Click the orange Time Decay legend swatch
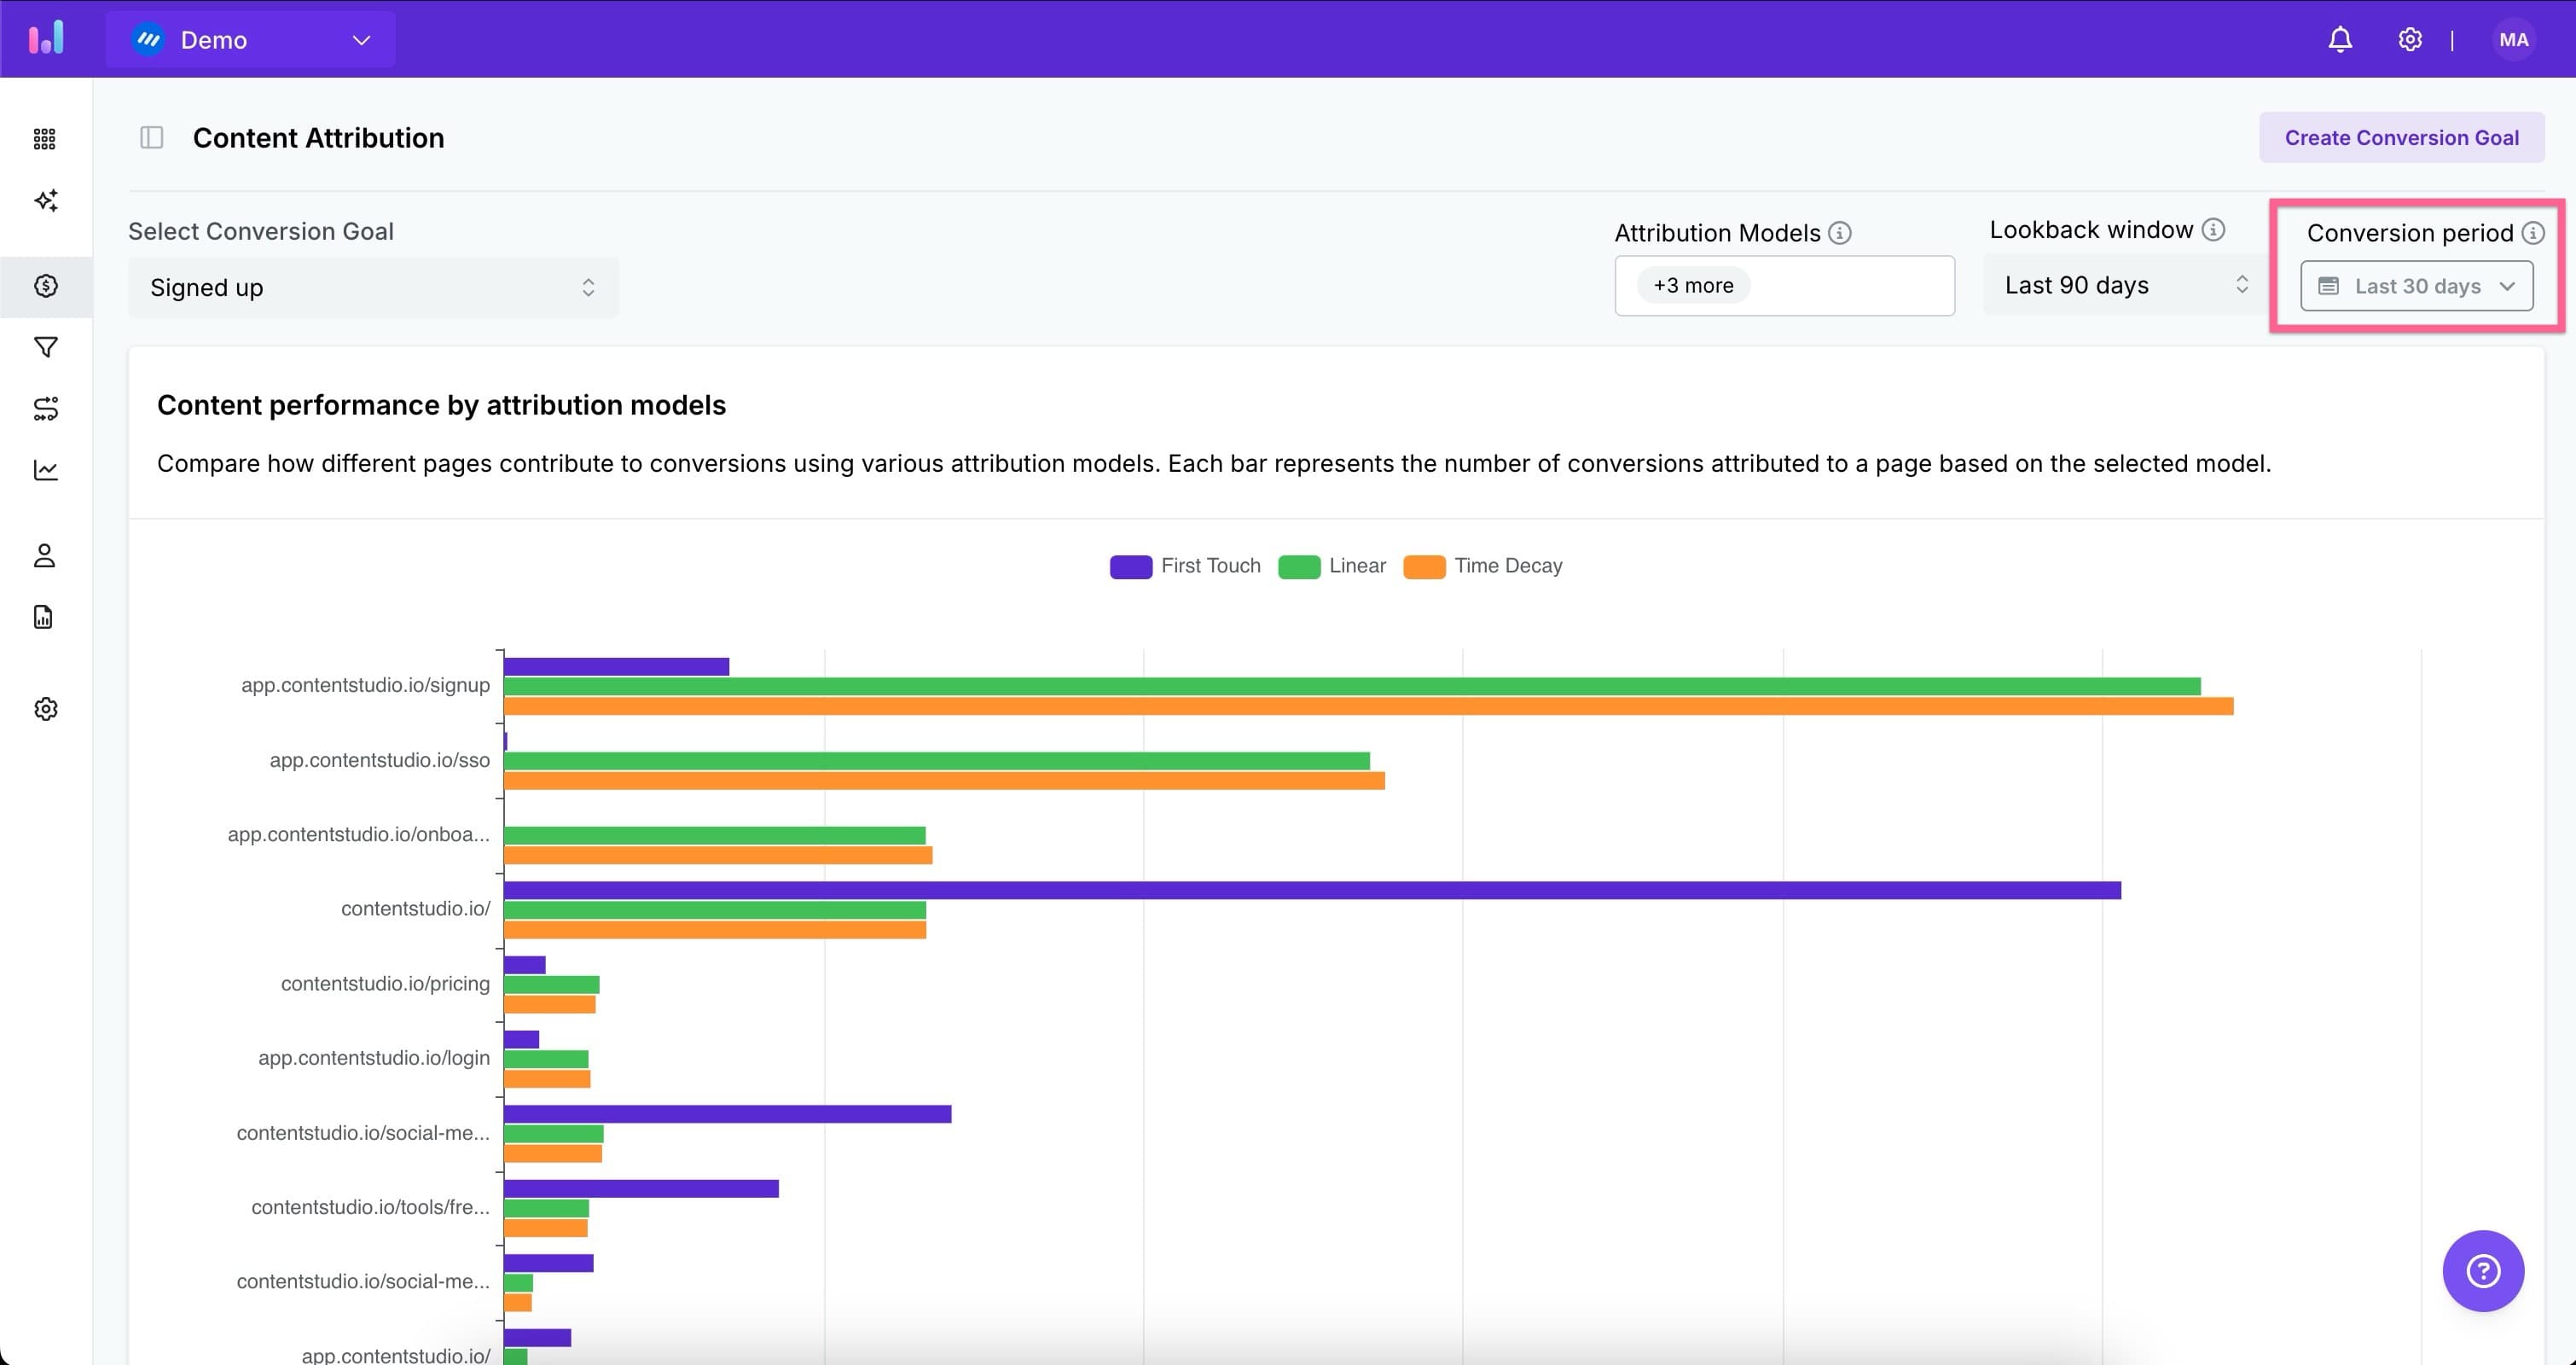 click(x=1424, y=567)
